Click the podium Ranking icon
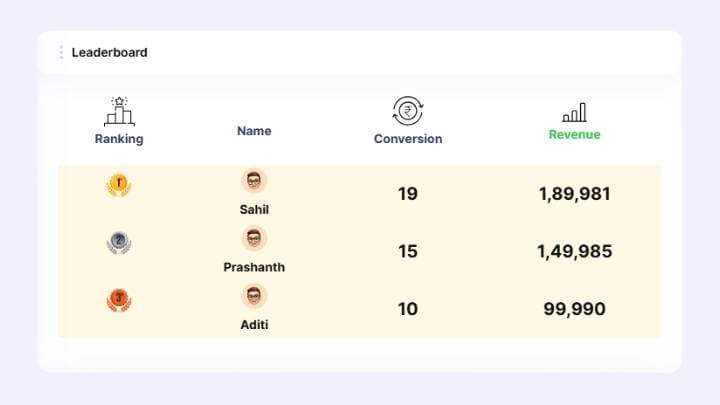720x405 pixels. [x=119, y=110]
